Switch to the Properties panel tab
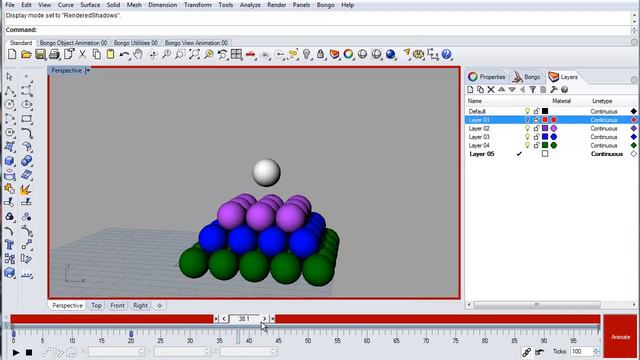640x360 pixels. tap(487, 77)
